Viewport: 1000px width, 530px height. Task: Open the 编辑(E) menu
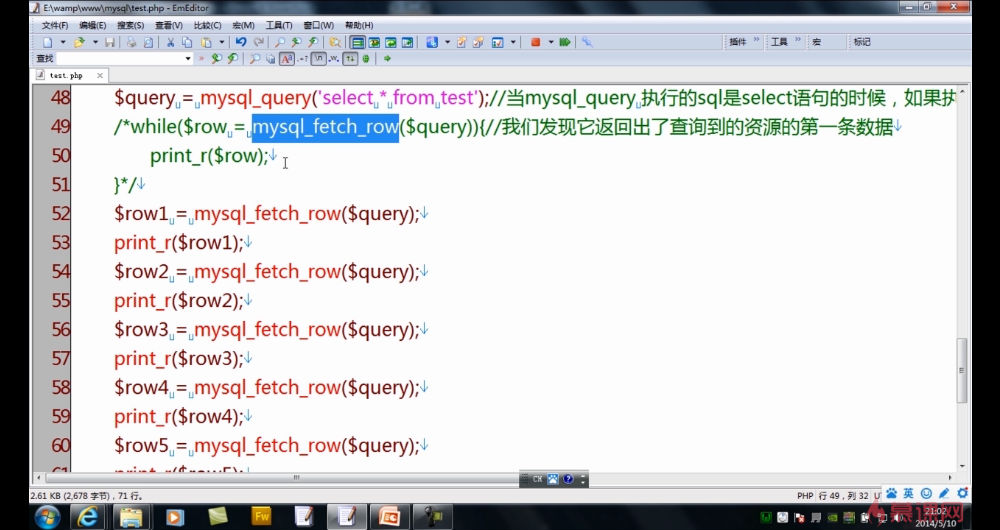[x=92, y=26]
